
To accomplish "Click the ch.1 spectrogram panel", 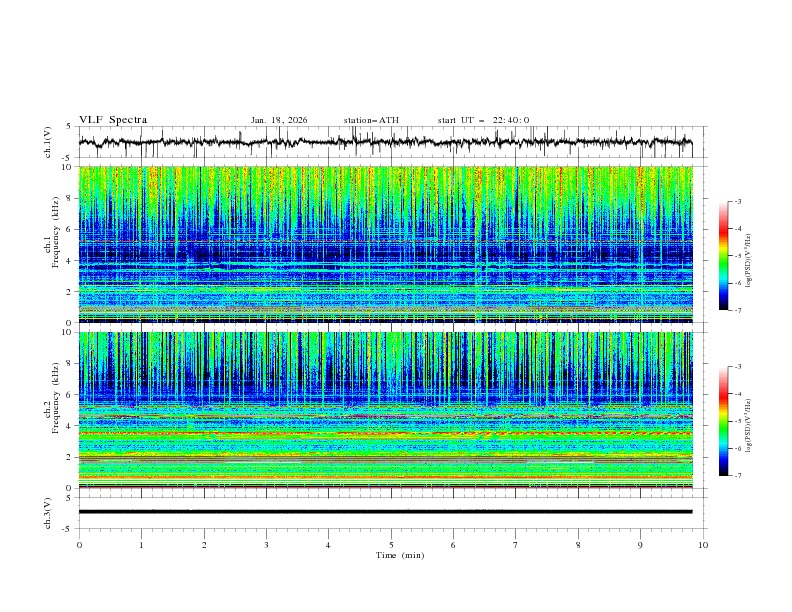I will point(386,244).
